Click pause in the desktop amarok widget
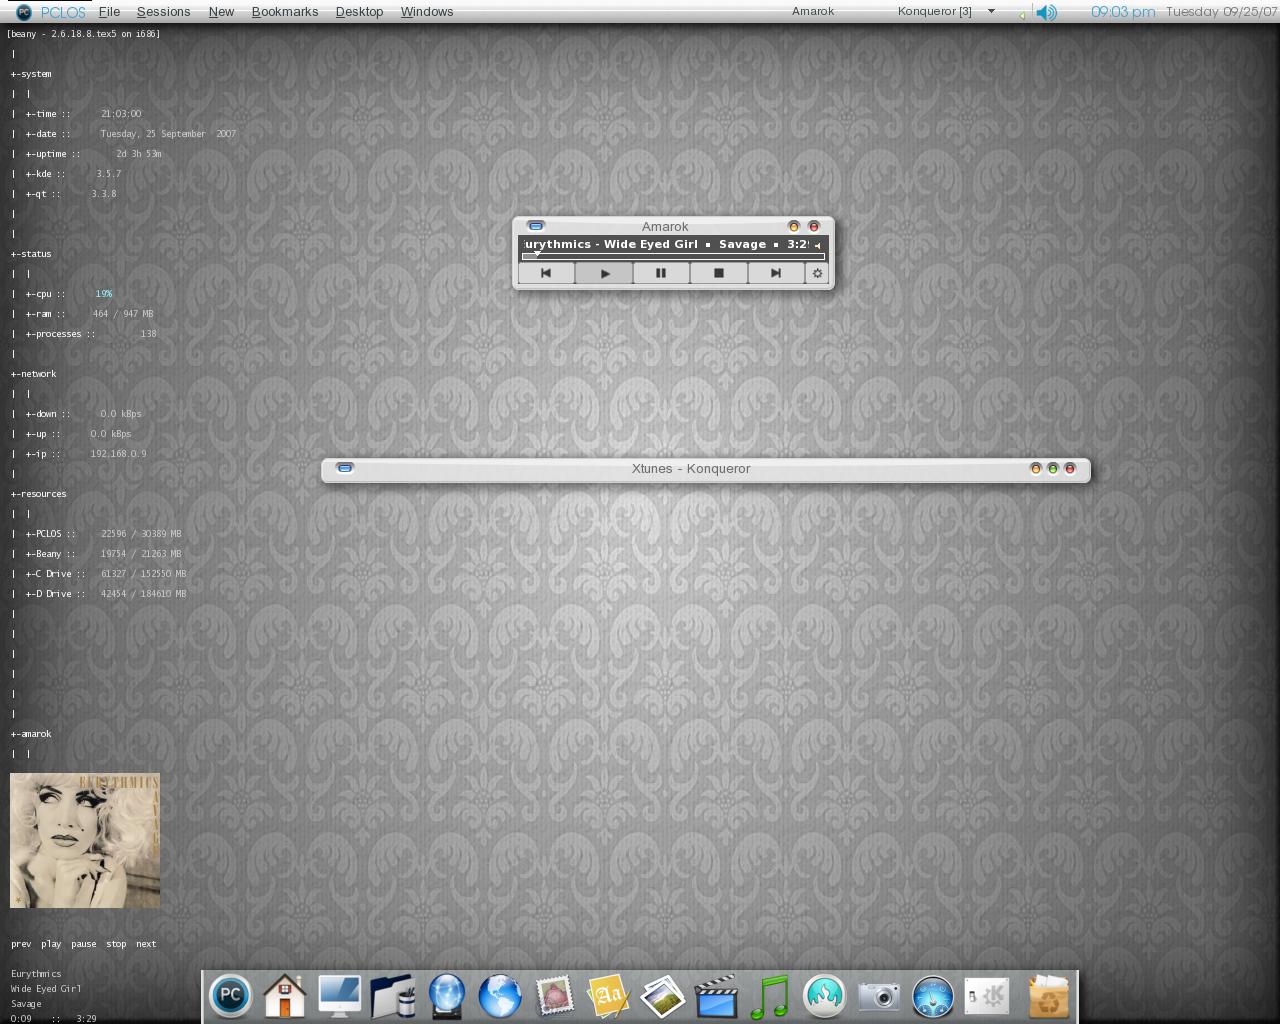This screenshot has width=1280, height=1024. [x=84, y=944]
